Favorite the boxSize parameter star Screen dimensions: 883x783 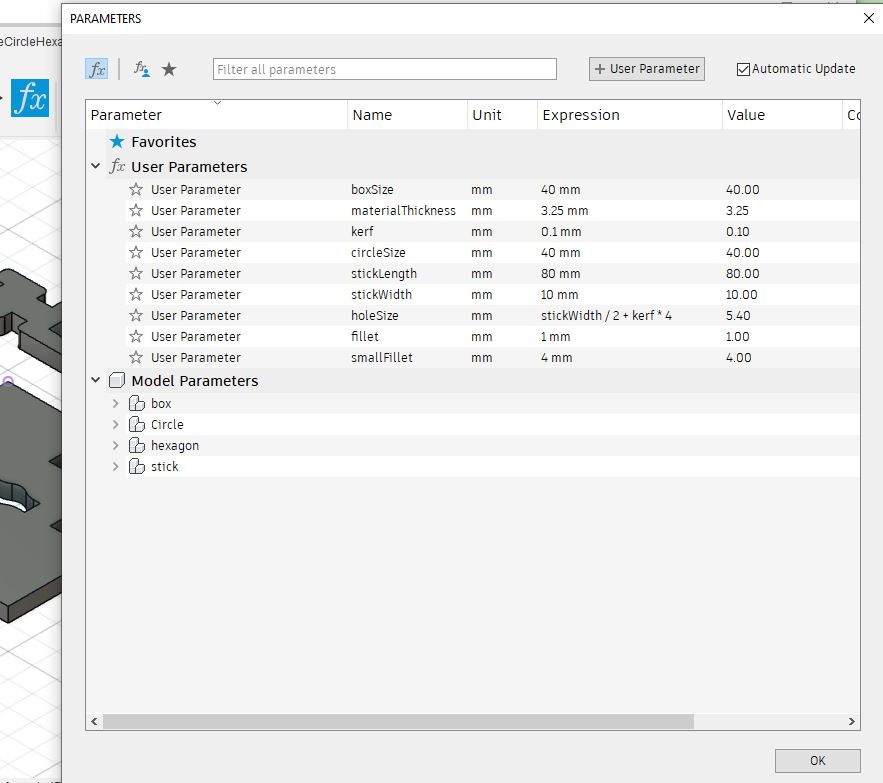pos(136,189)
